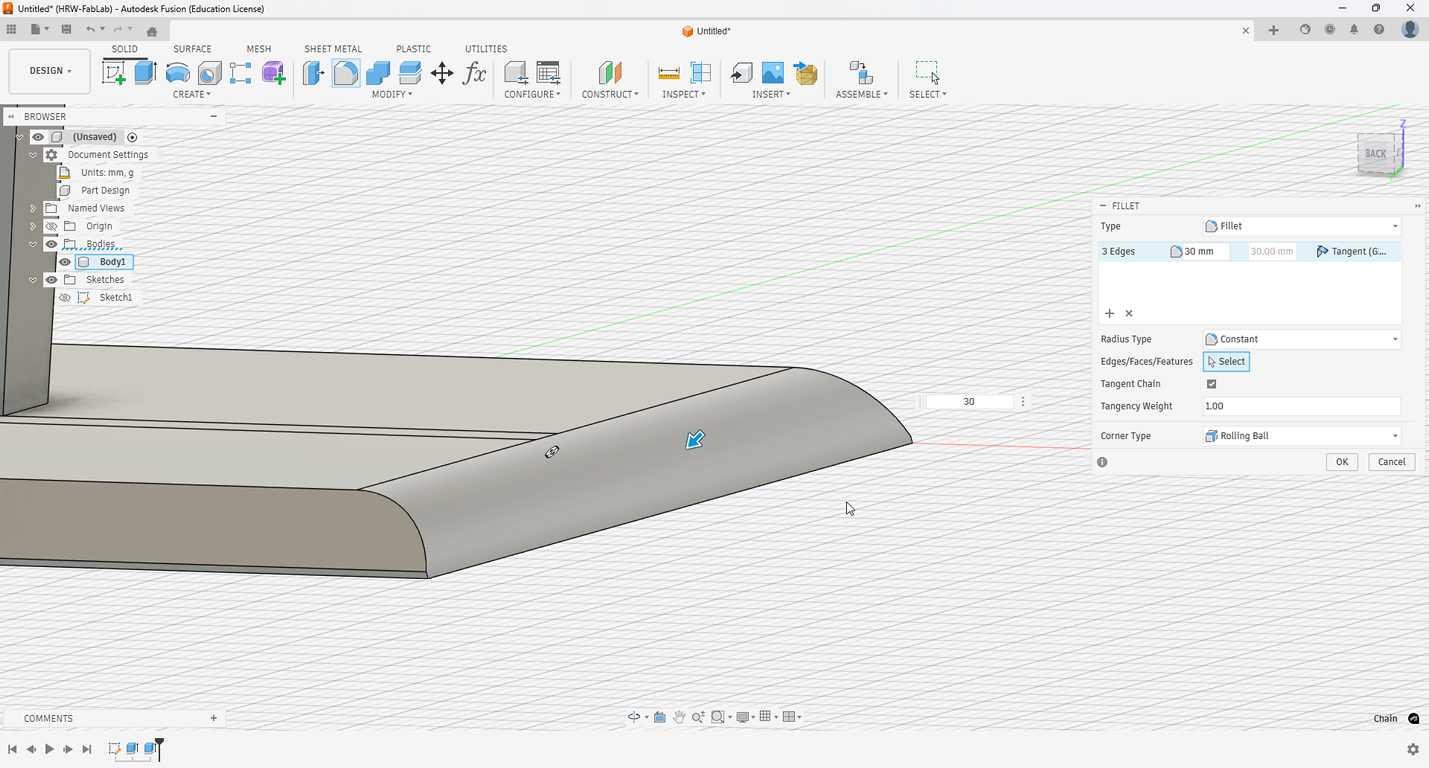Undo the last action

90,30
